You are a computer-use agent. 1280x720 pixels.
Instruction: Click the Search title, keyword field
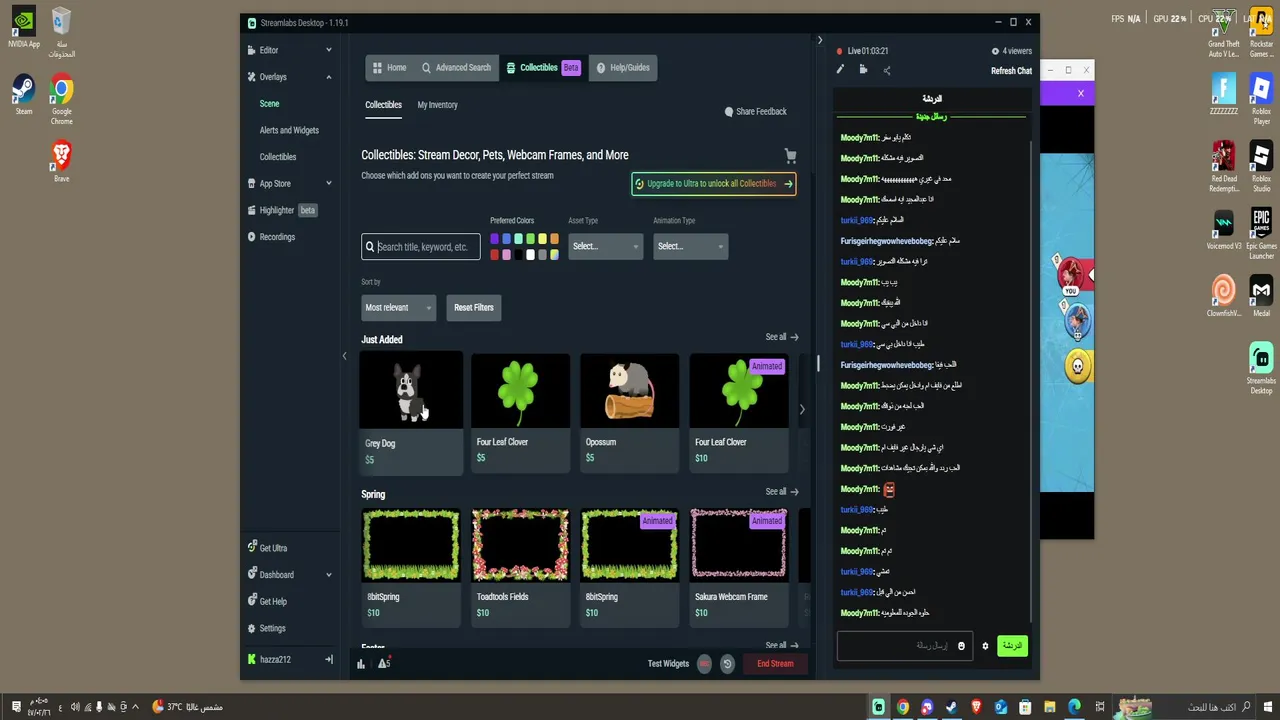421,247
